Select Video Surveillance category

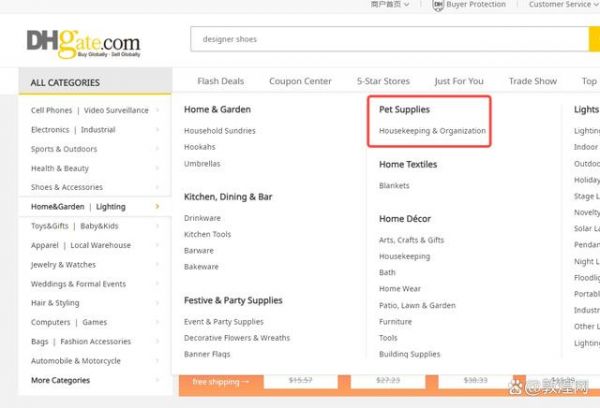click(116, 110)
